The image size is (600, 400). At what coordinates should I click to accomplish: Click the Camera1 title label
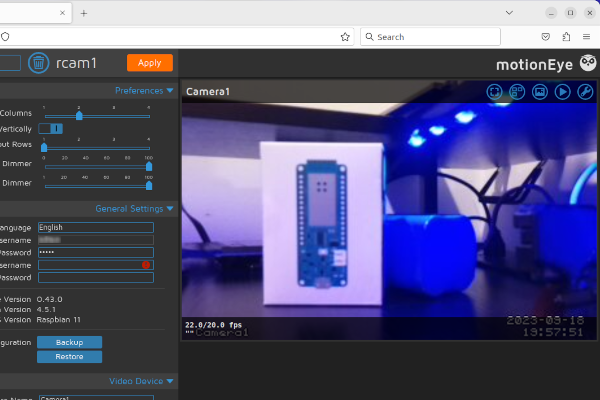click(x=208, y=91)
